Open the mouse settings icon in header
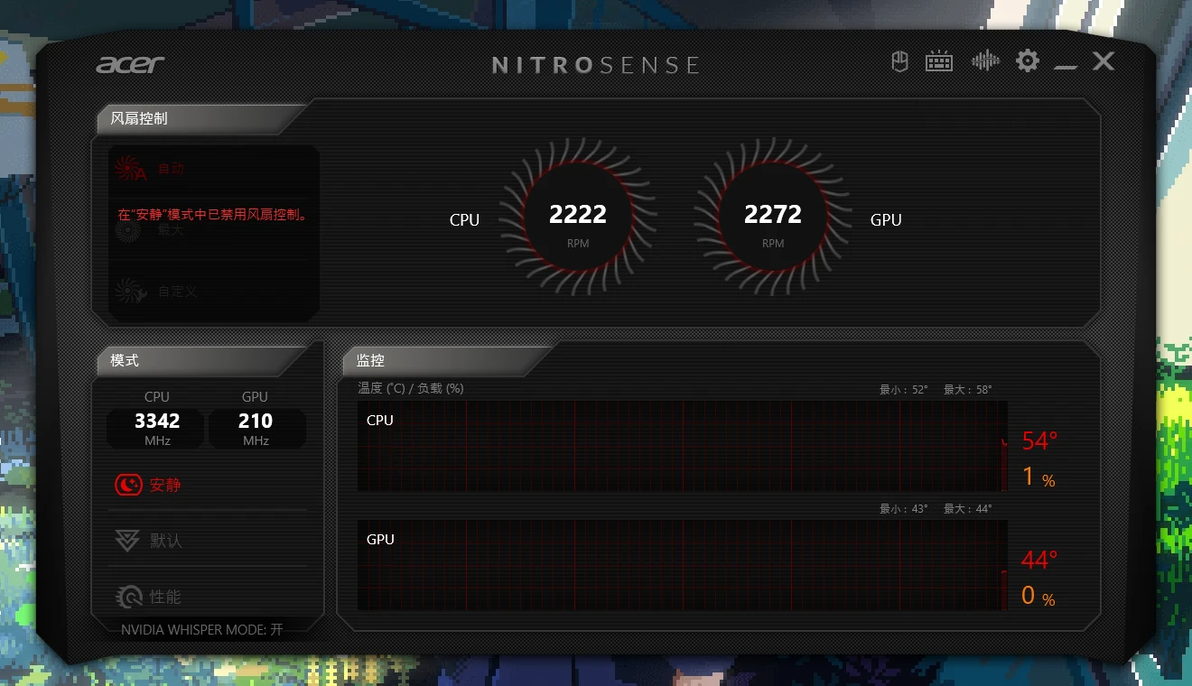 pyautogui.click(x=899, y=62)
